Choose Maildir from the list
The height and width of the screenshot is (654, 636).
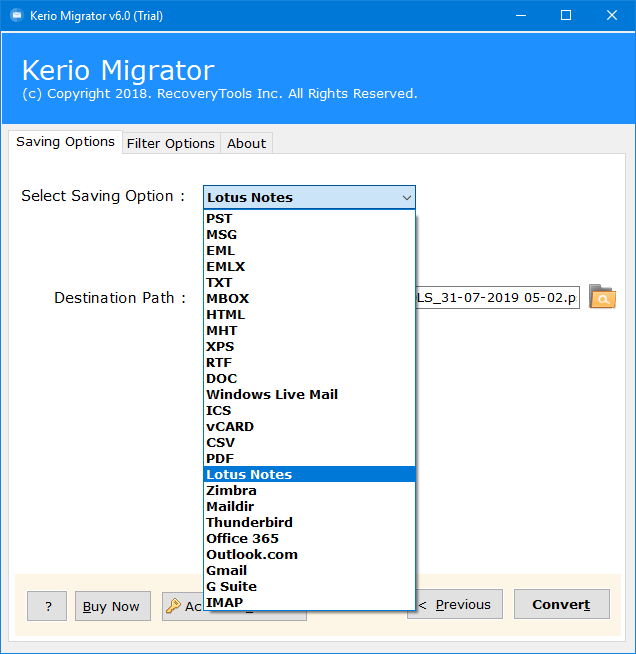[x=309, y=506]
